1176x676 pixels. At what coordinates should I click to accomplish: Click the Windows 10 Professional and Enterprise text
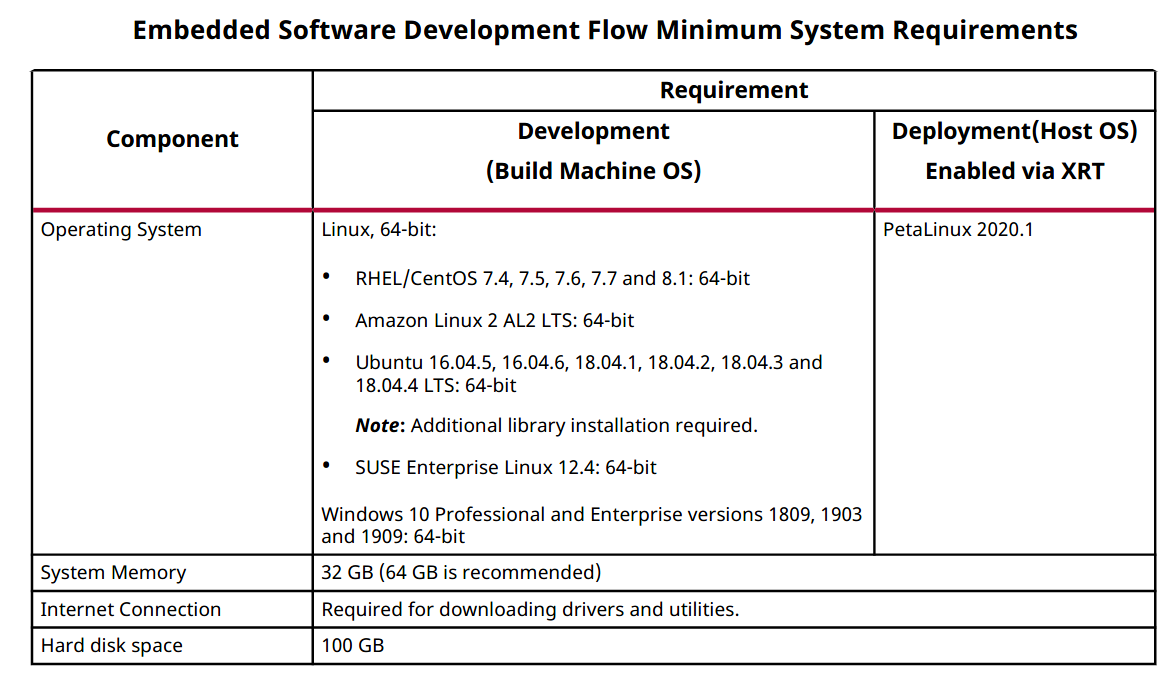coord(591,525)
